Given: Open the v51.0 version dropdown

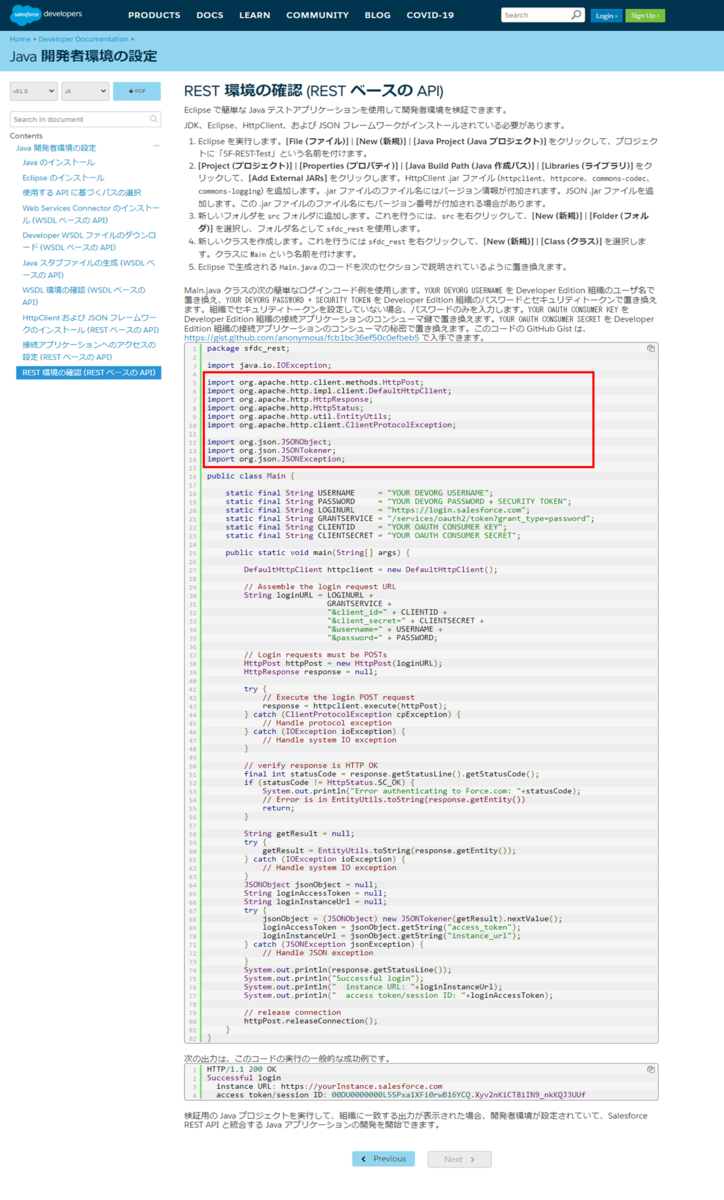Looking at the screenshot, I should 32,91.
